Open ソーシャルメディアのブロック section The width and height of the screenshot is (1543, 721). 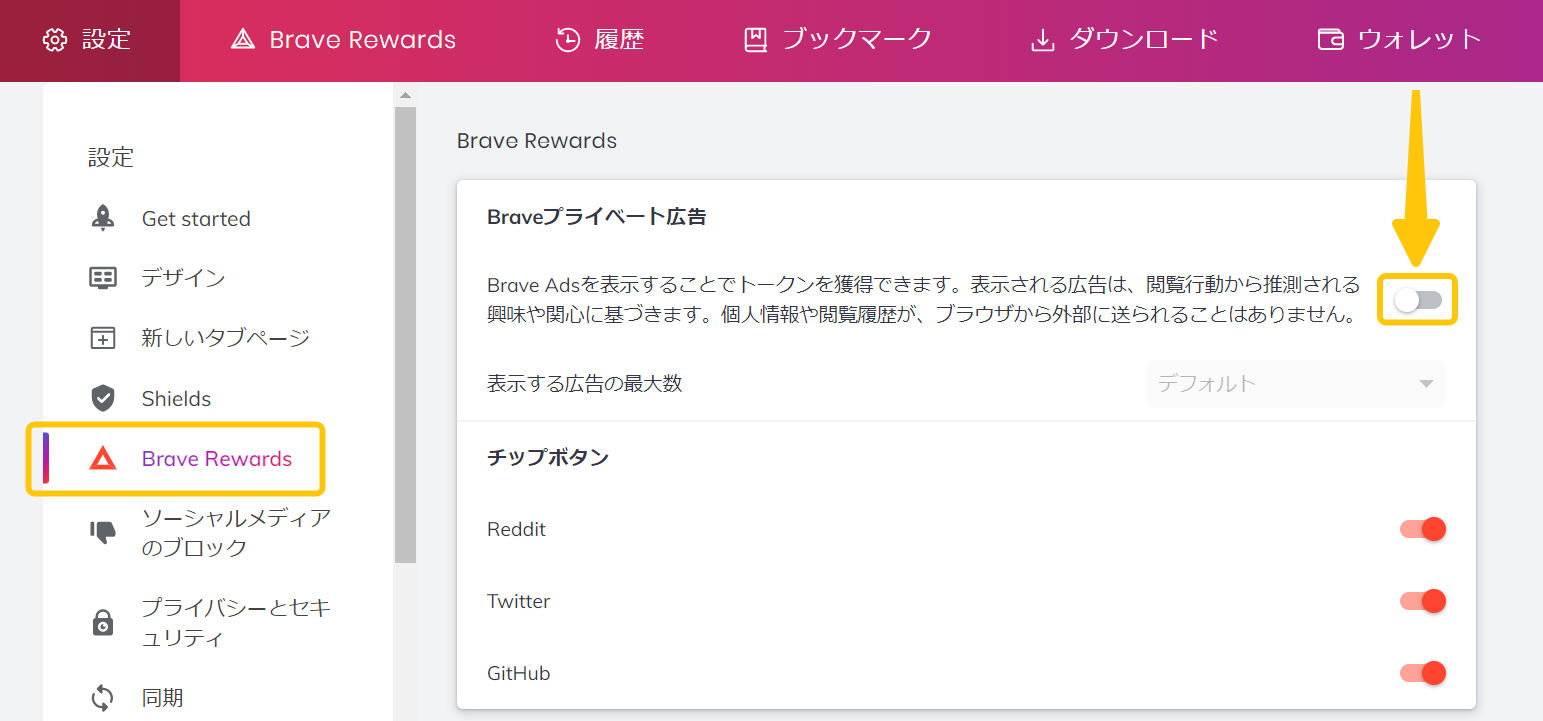(236, 533)
